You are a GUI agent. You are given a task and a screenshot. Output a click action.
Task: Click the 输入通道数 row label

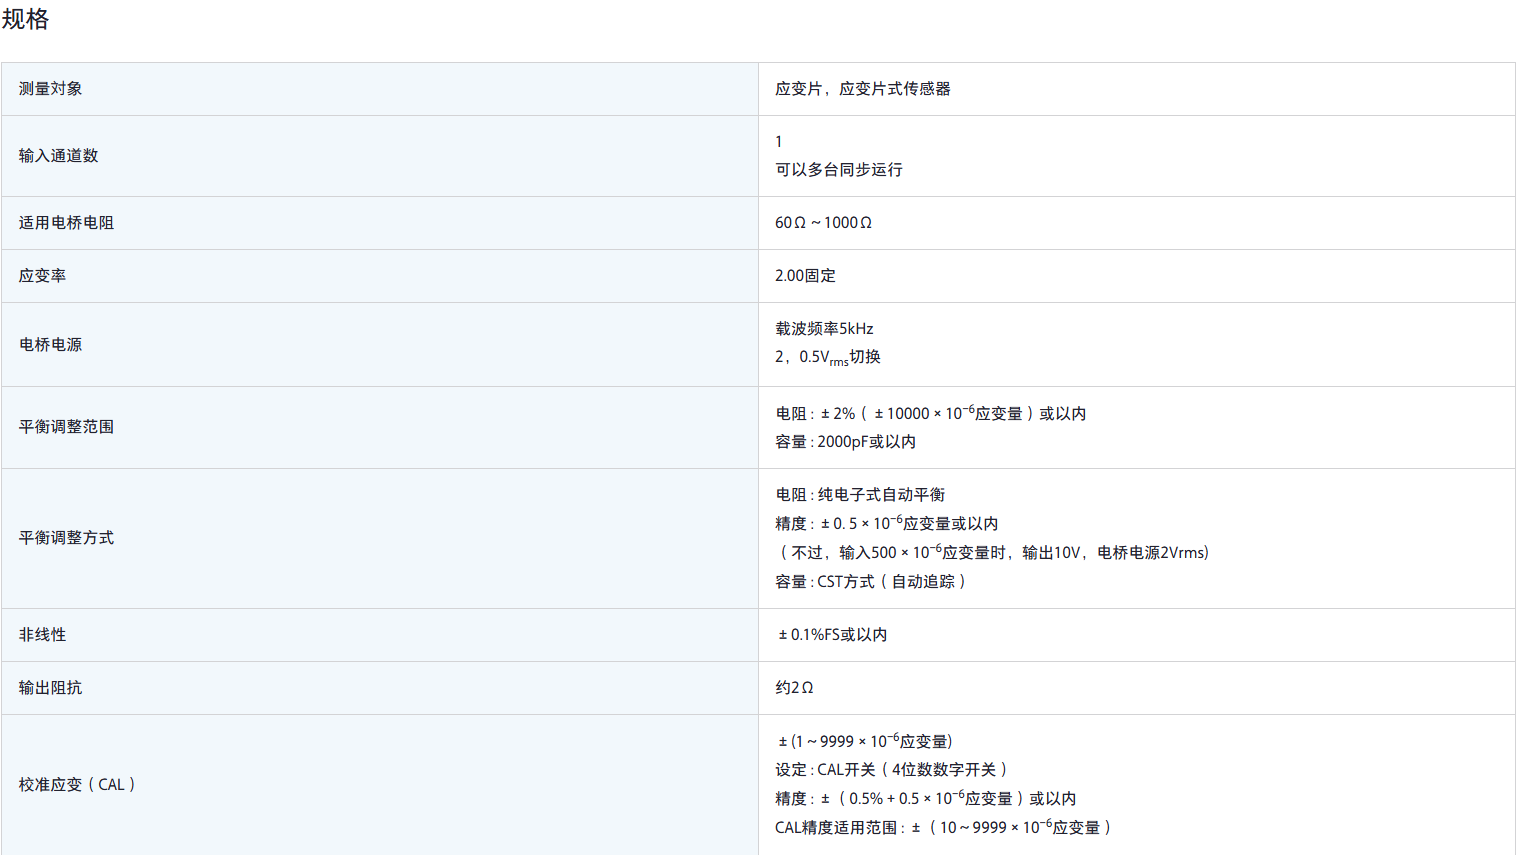58,156
